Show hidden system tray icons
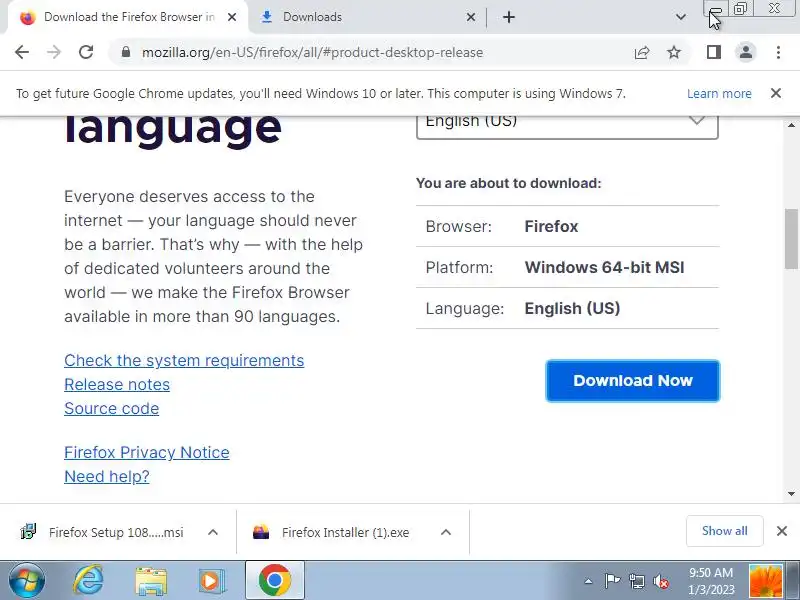This screenshot has height=600, width=800. (588, 581)
